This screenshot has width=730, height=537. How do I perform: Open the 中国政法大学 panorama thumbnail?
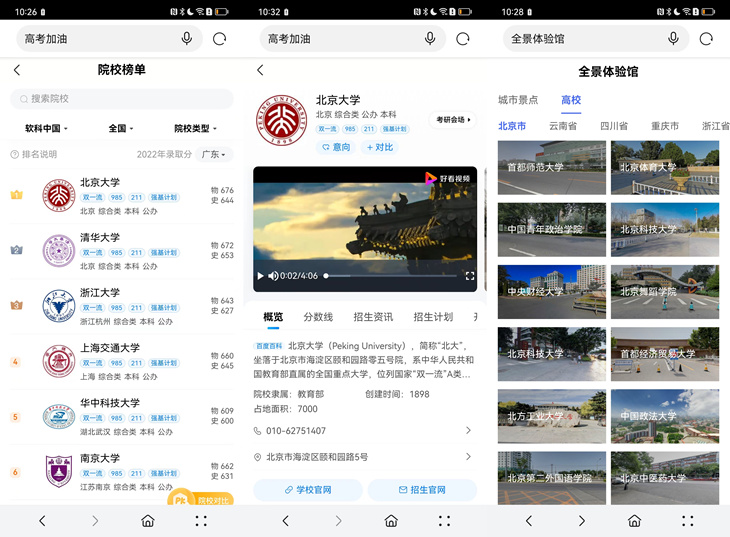click(664, 416)
